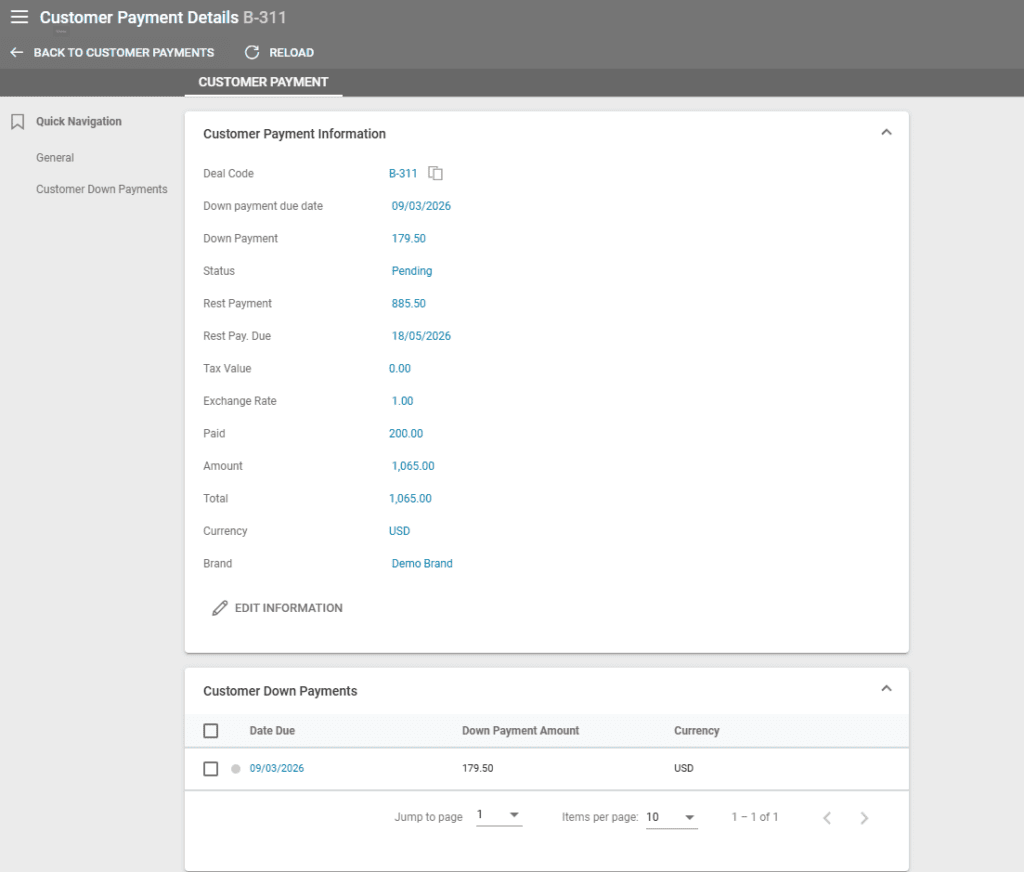Click the Quick Navigation bookmark icon
The width and height of the screenshot is (1024, 872).
[17, 122]
